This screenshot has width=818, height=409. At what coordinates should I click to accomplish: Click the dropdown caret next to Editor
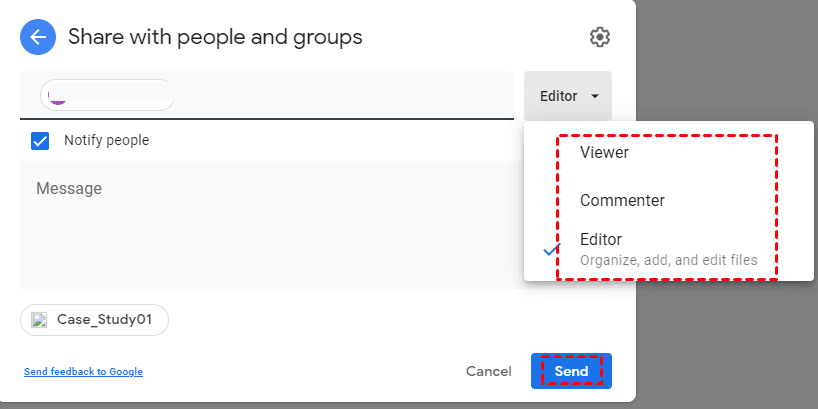[595, 97]
